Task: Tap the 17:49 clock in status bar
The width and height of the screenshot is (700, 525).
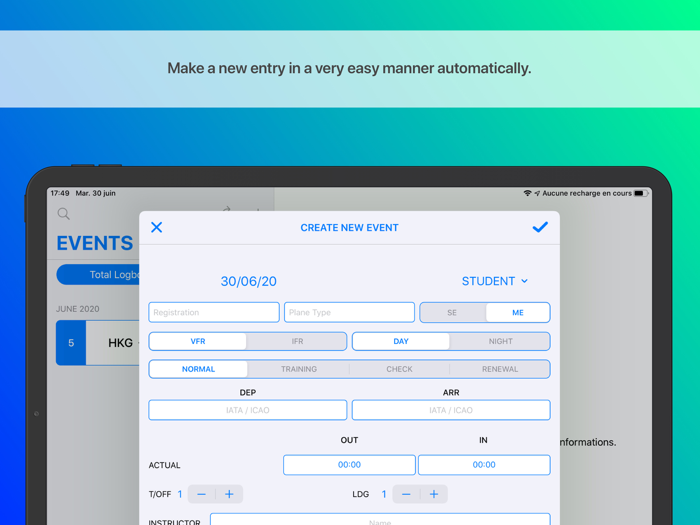Action: (x=60, y=193)
